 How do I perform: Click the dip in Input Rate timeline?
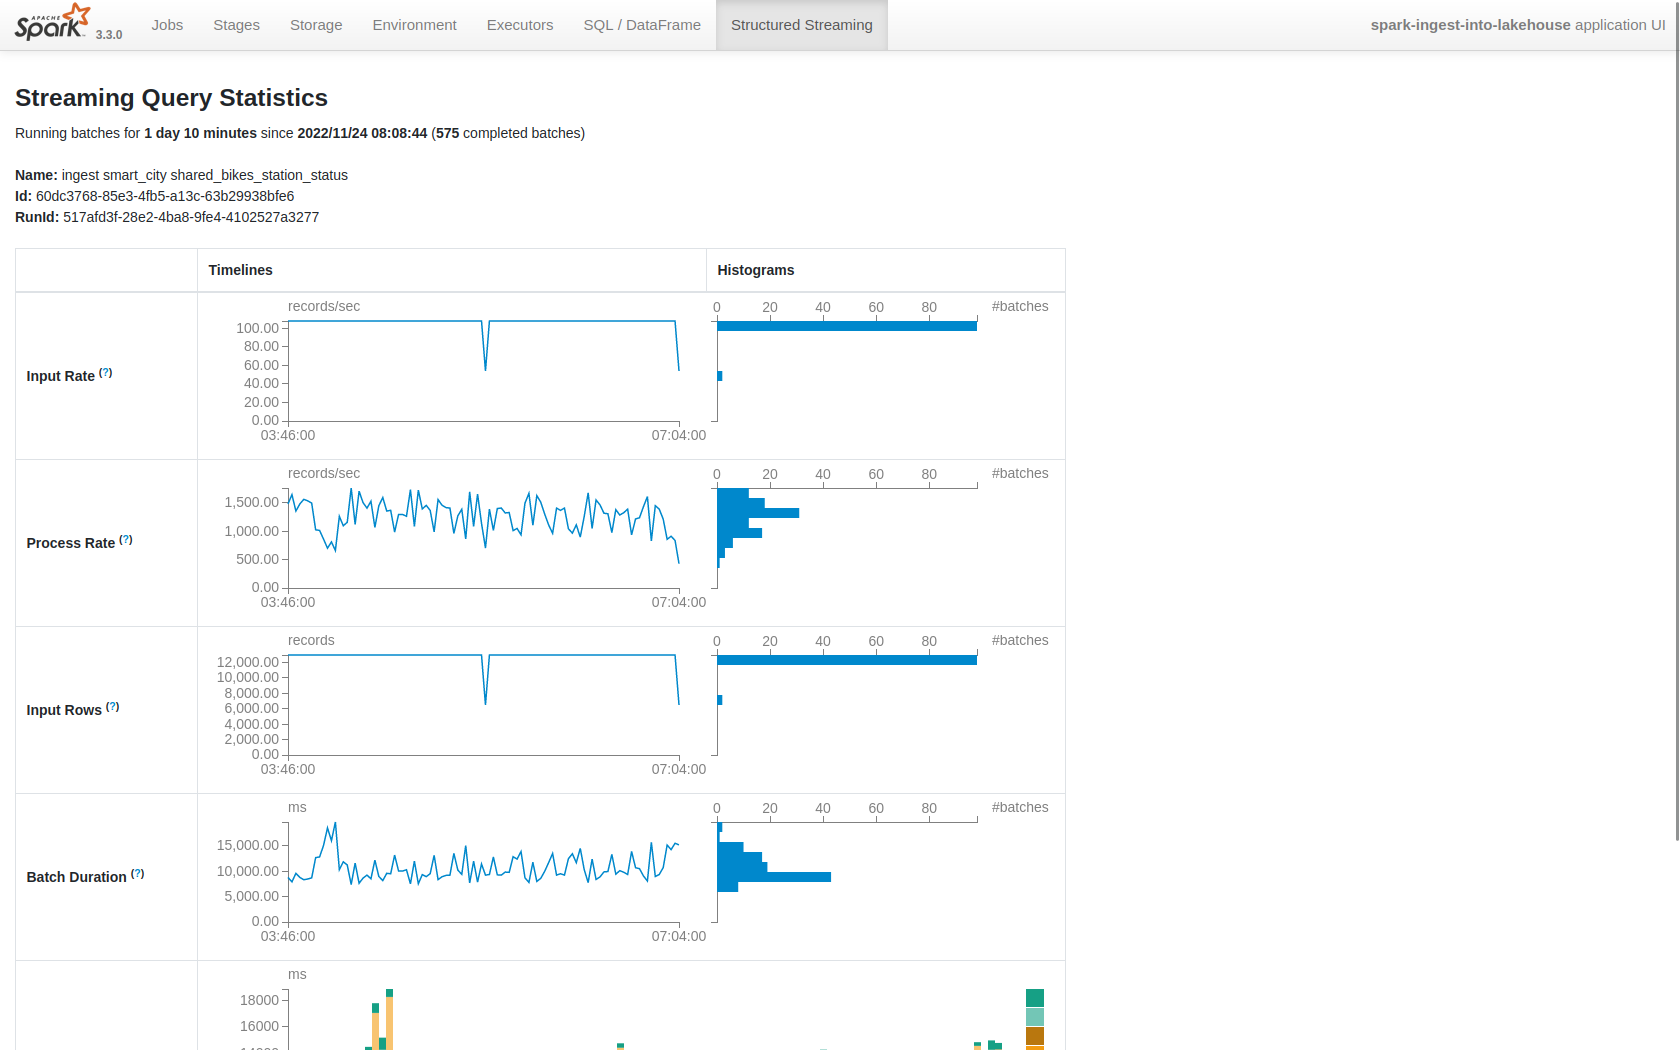pos(486,366)
